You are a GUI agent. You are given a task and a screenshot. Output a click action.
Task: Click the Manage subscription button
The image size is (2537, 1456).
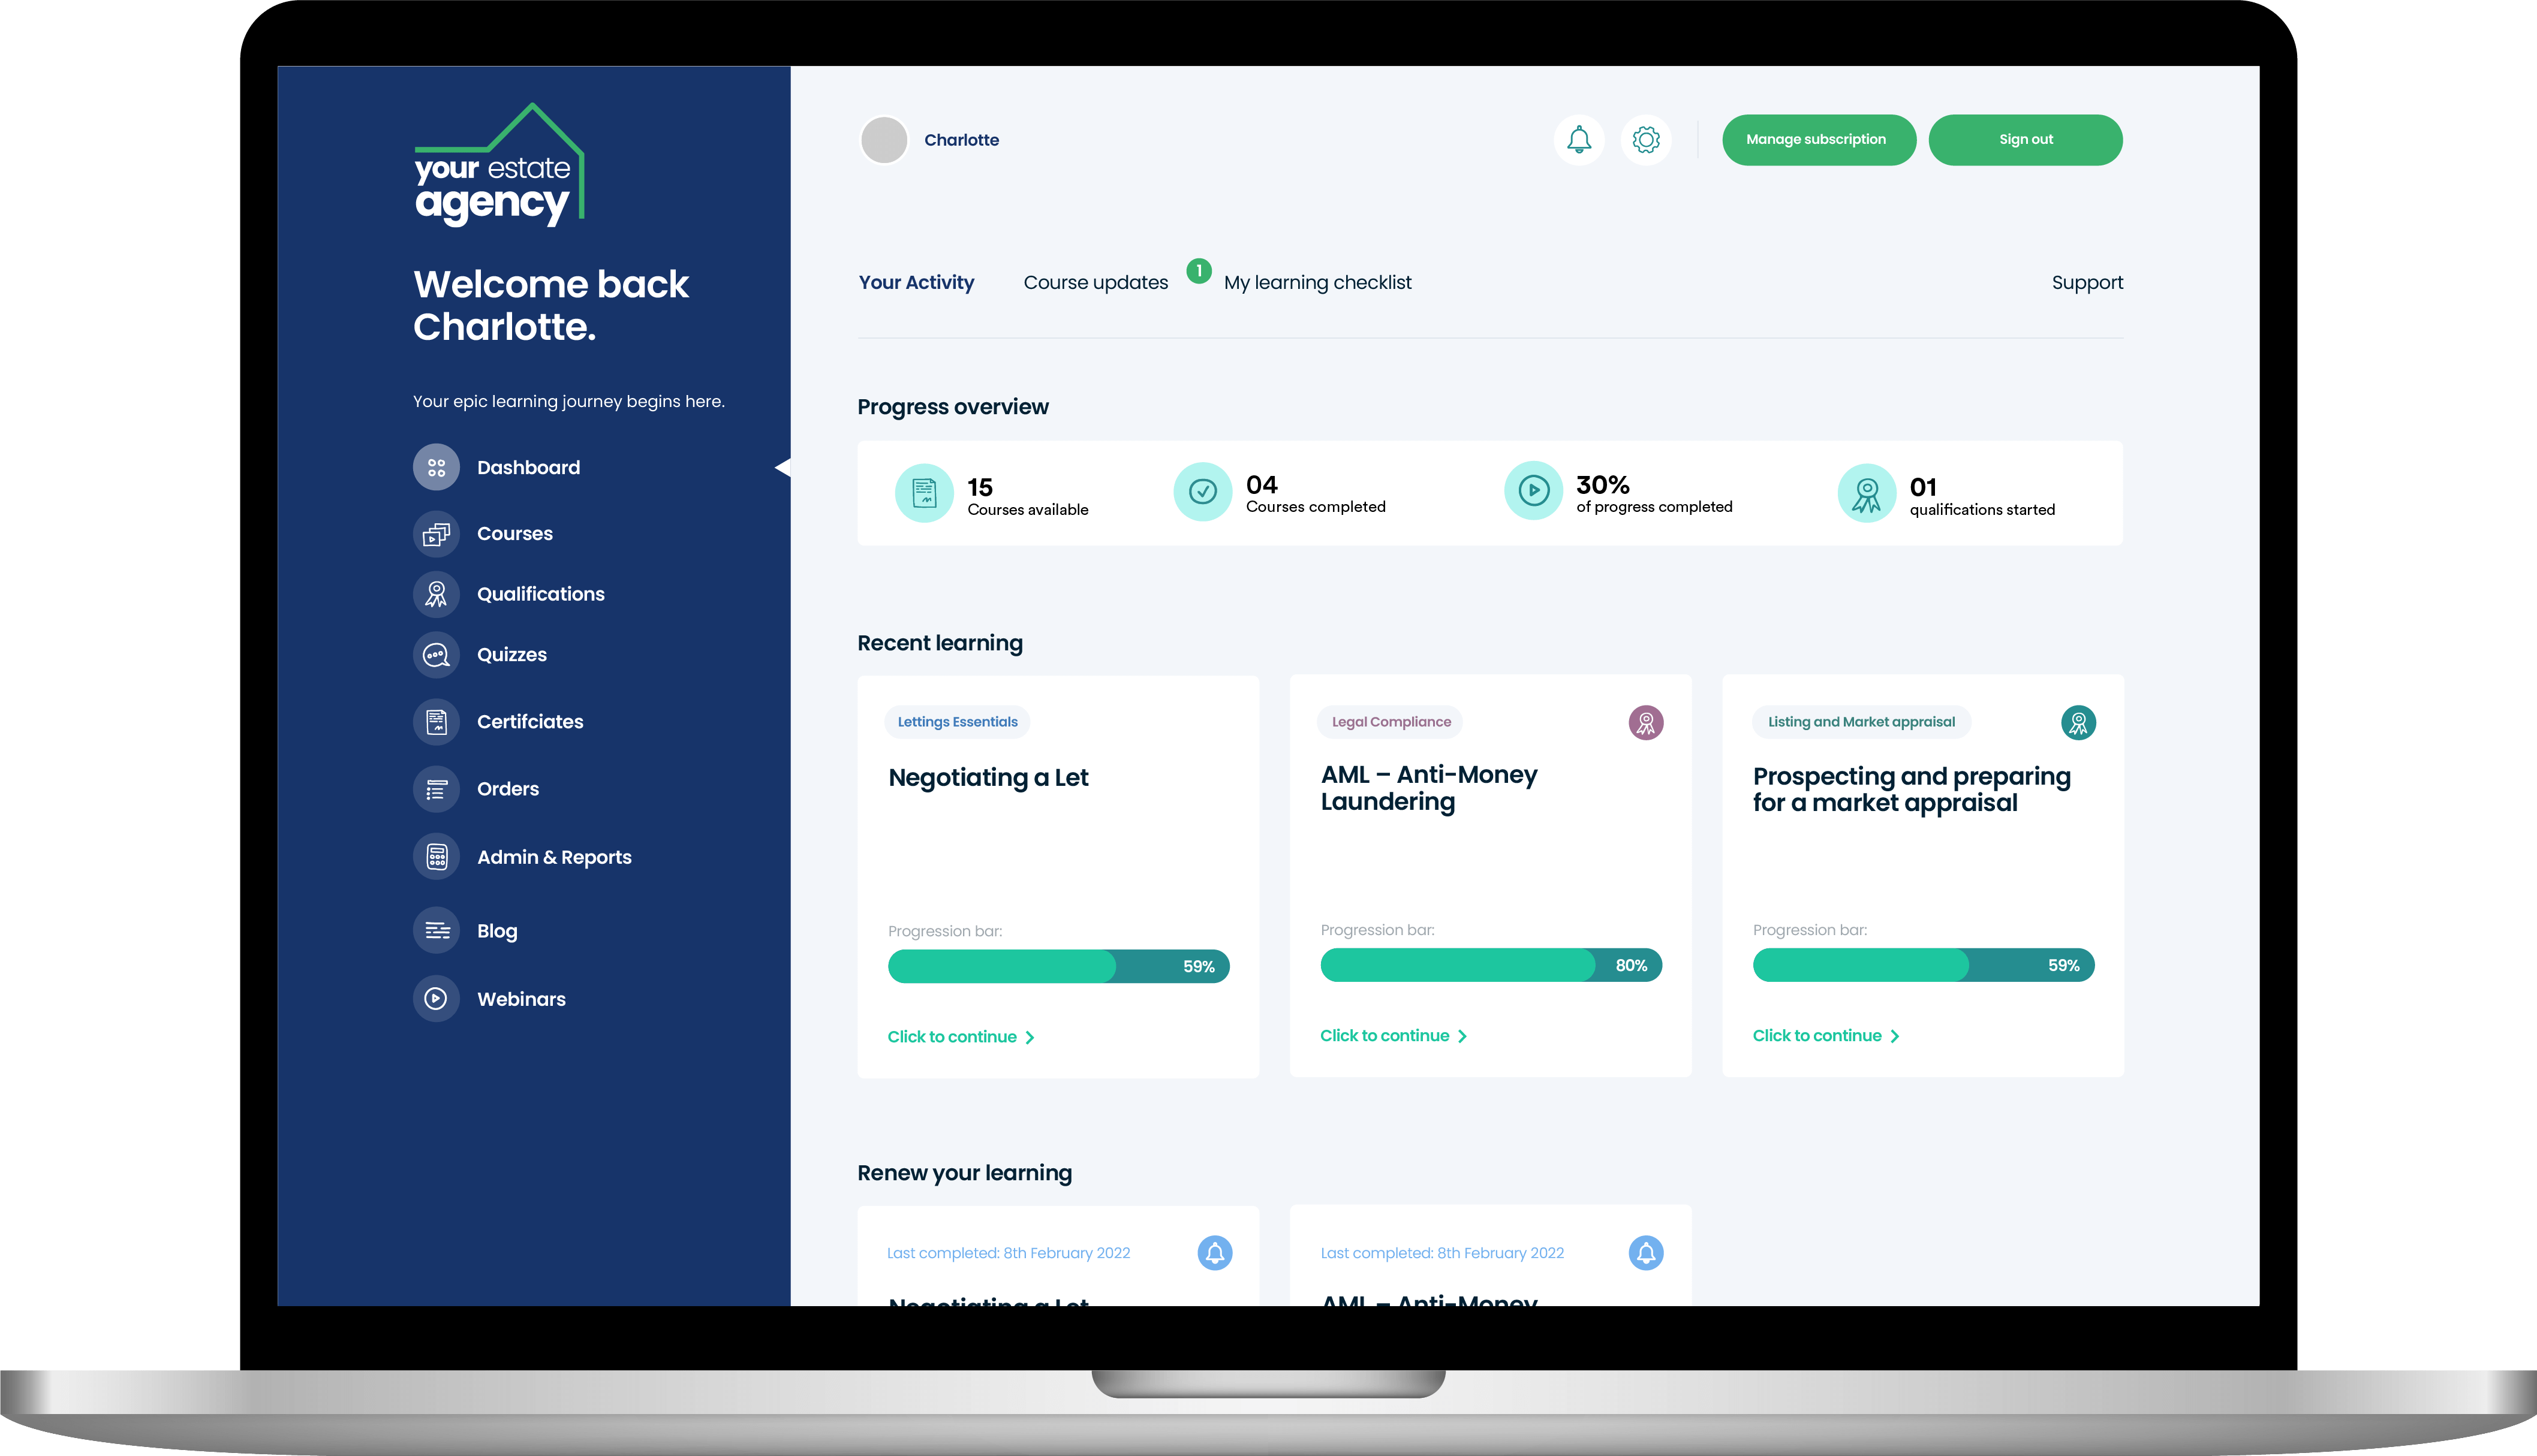pyautogui.click(x=1818, y=140)
